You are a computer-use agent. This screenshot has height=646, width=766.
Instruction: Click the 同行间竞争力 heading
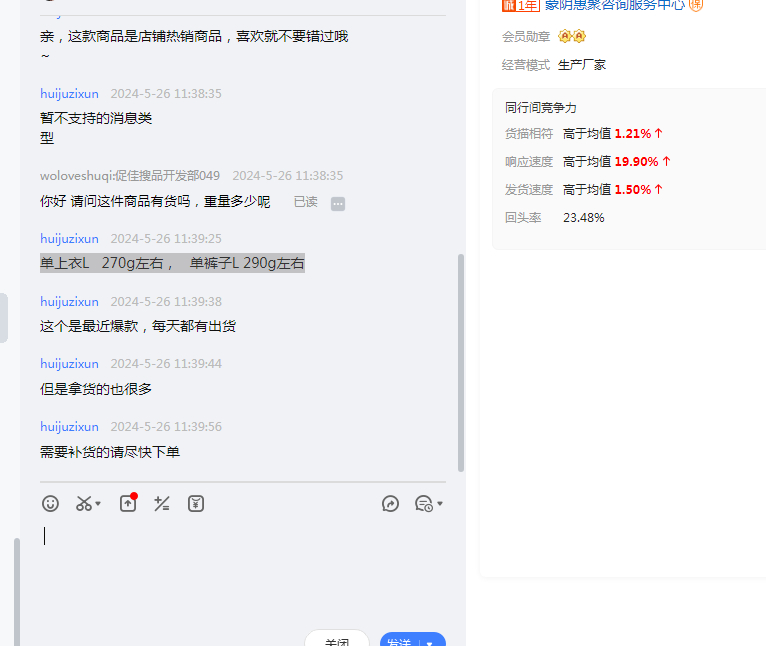pos(541,108)
